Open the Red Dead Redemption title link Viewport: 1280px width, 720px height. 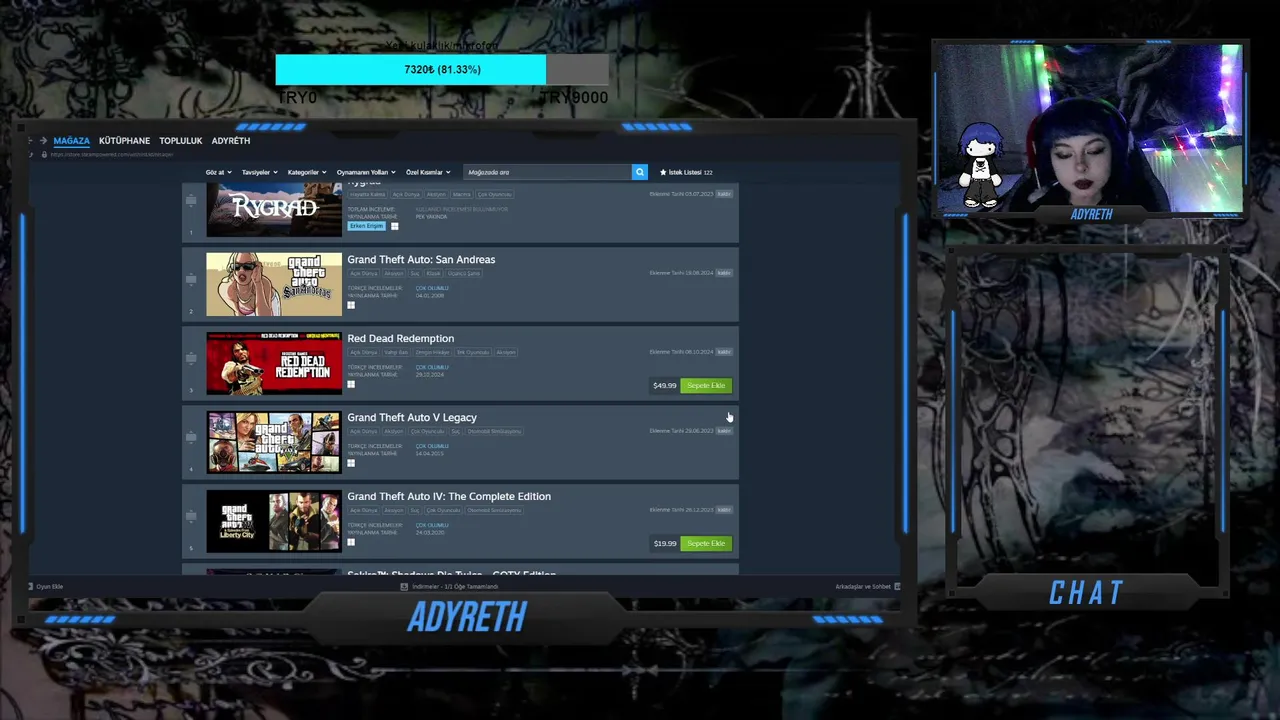[x=400, y=338]
